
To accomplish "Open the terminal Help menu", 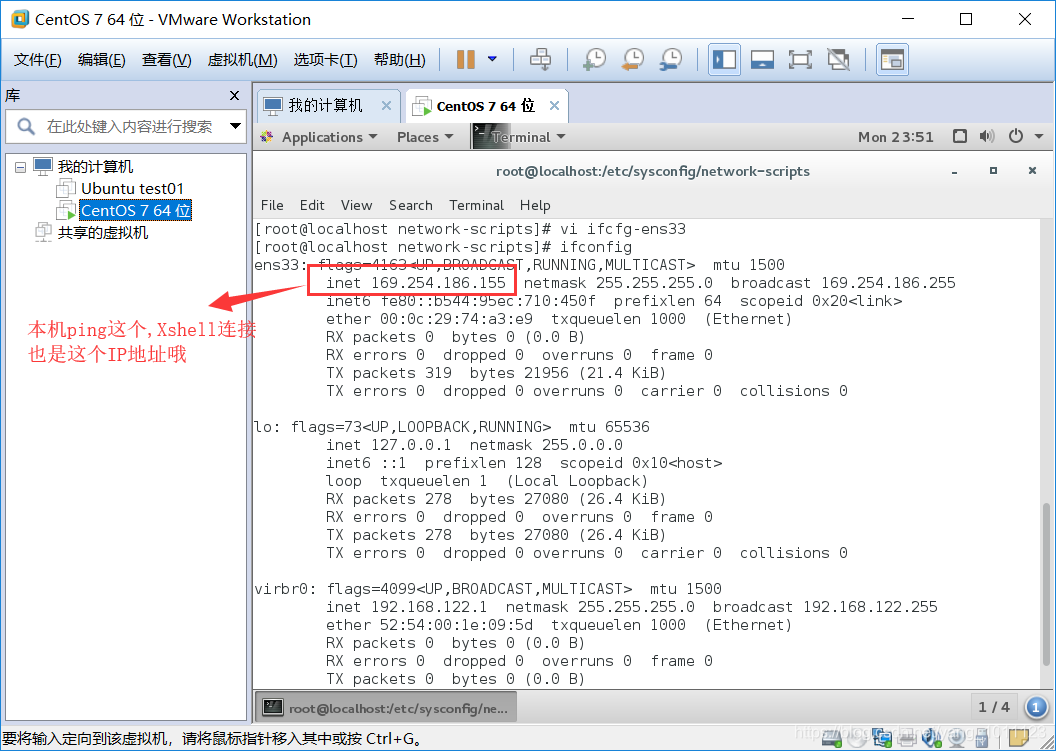I will point(535,205).
